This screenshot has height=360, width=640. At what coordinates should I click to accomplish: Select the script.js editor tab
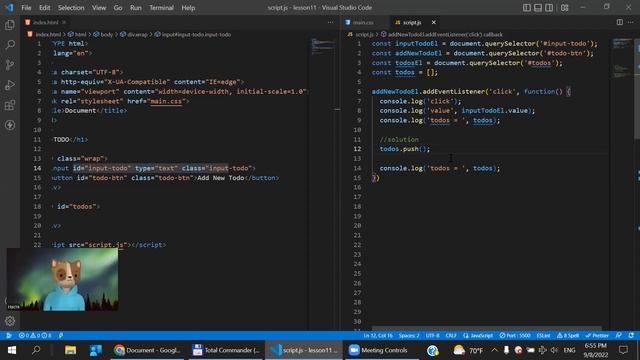coord(411,22)
